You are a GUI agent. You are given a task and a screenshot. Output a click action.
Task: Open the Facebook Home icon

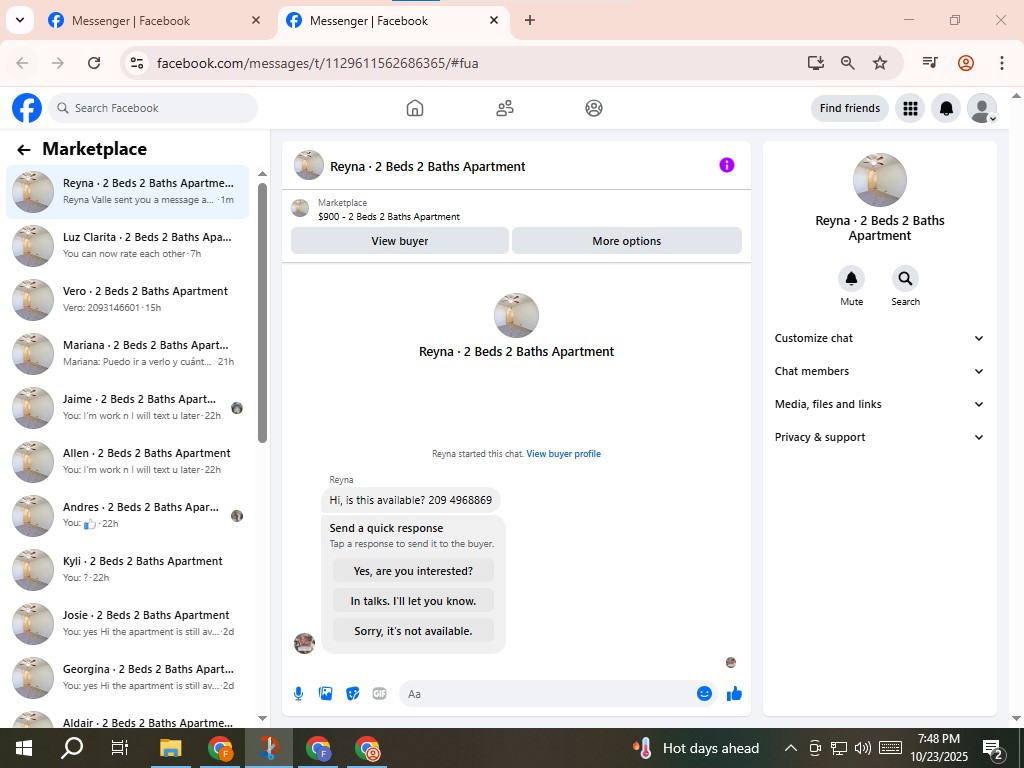(415, 108)
